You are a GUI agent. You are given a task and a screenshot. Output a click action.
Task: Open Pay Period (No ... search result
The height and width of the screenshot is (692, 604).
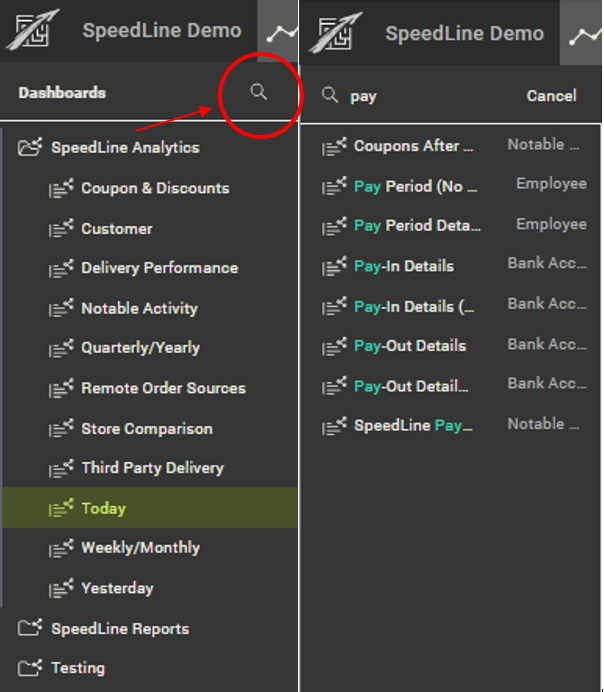coord(416,186)
